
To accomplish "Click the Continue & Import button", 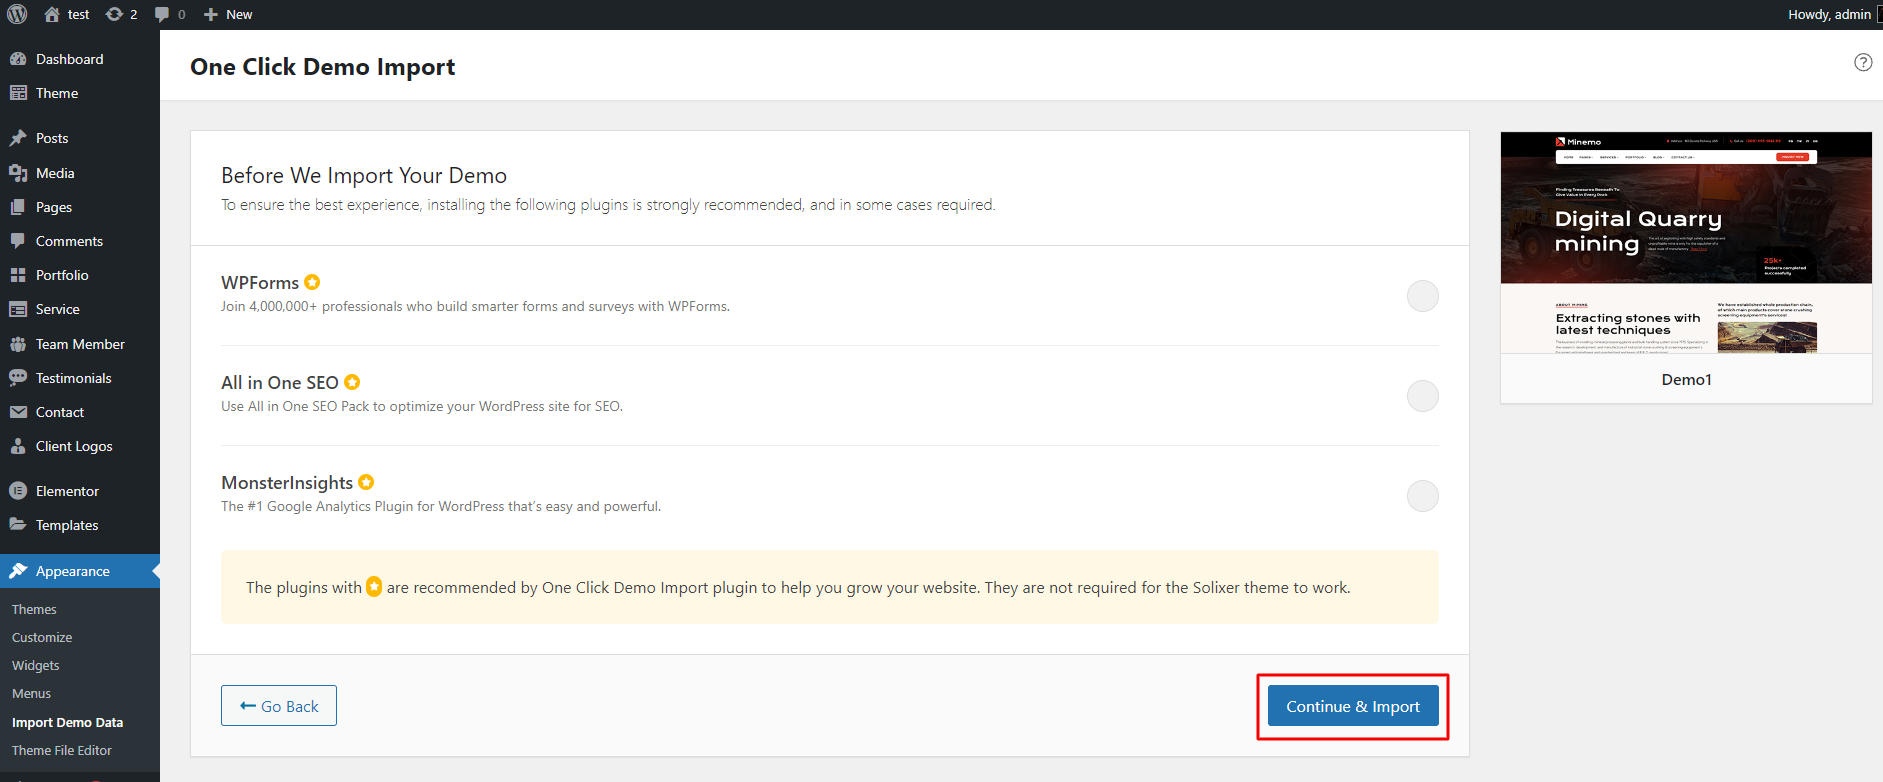I will coord(1353,706).
